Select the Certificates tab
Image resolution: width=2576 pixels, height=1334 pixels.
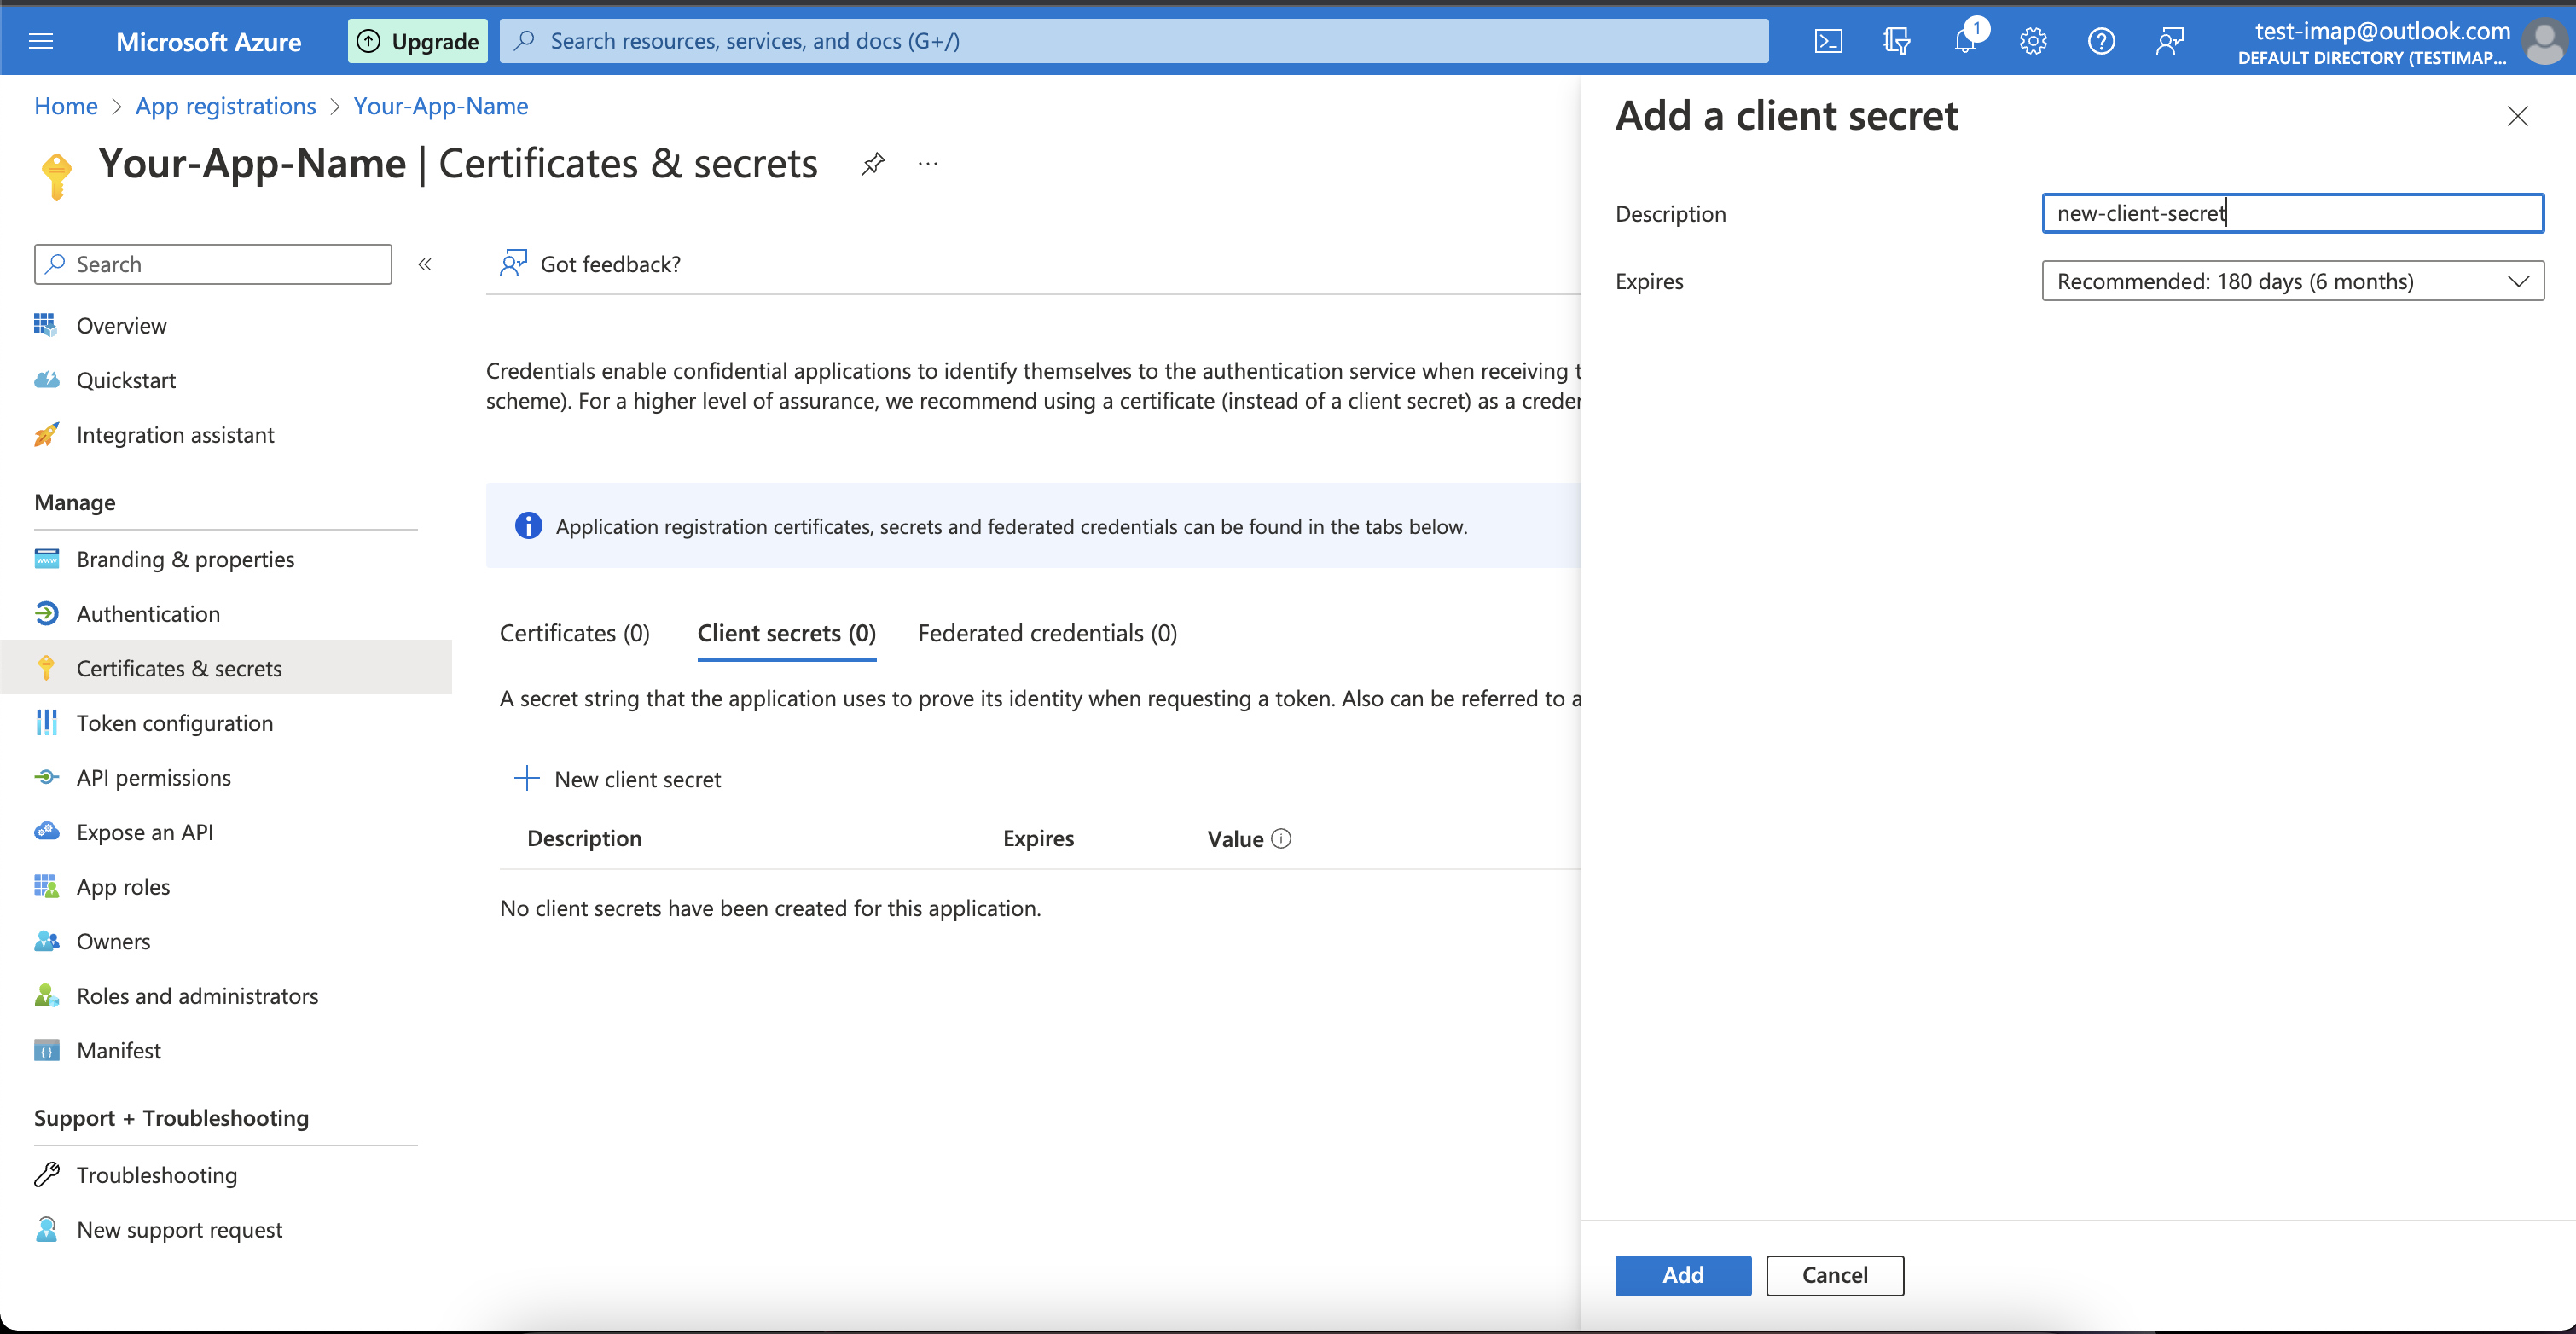coord(573,633)
